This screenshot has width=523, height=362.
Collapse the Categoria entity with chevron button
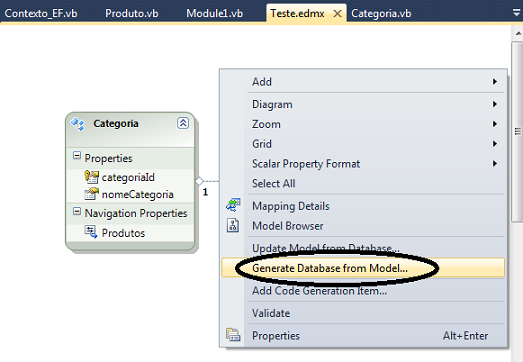[x=183, y=123]
